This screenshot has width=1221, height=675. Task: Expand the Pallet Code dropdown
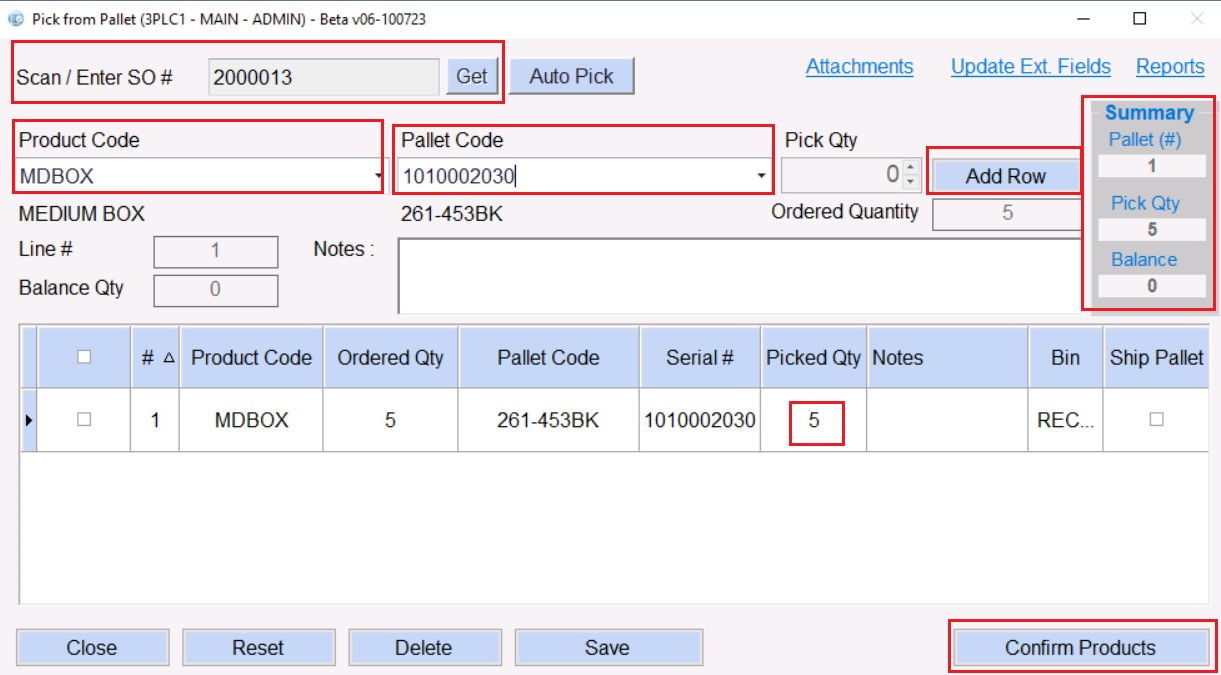[762, 176]
